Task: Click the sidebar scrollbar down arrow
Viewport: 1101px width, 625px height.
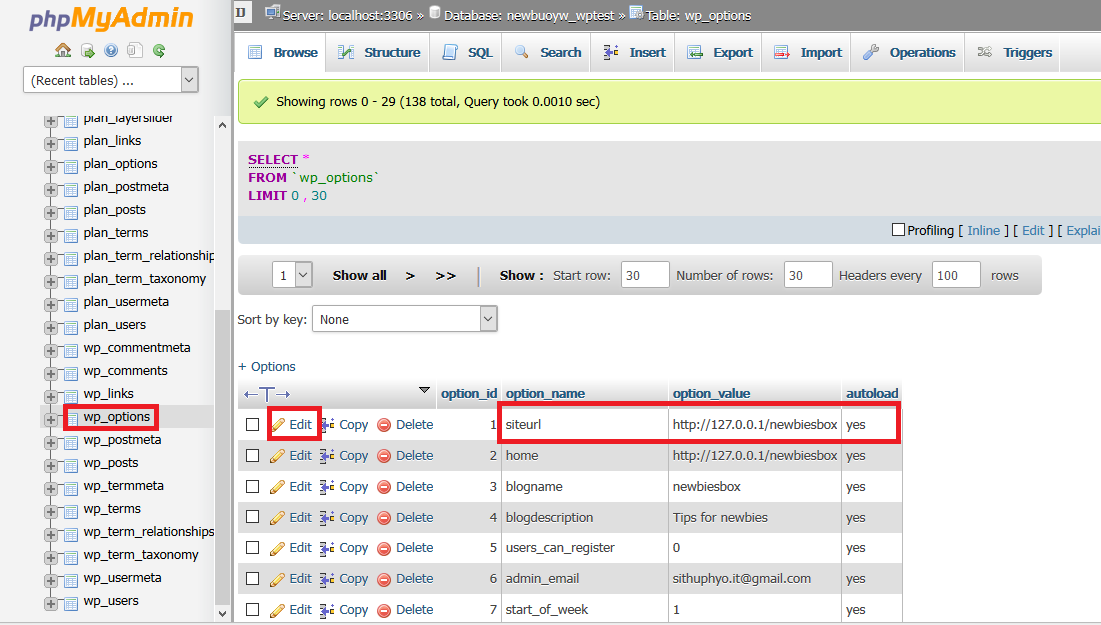Action: click(223, 613)
